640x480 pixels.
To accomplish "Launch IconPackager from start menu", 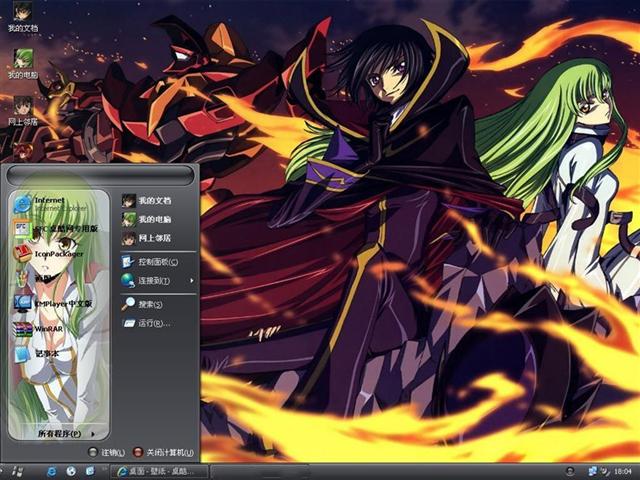I will pyautogui.click(x=49, y=253).
